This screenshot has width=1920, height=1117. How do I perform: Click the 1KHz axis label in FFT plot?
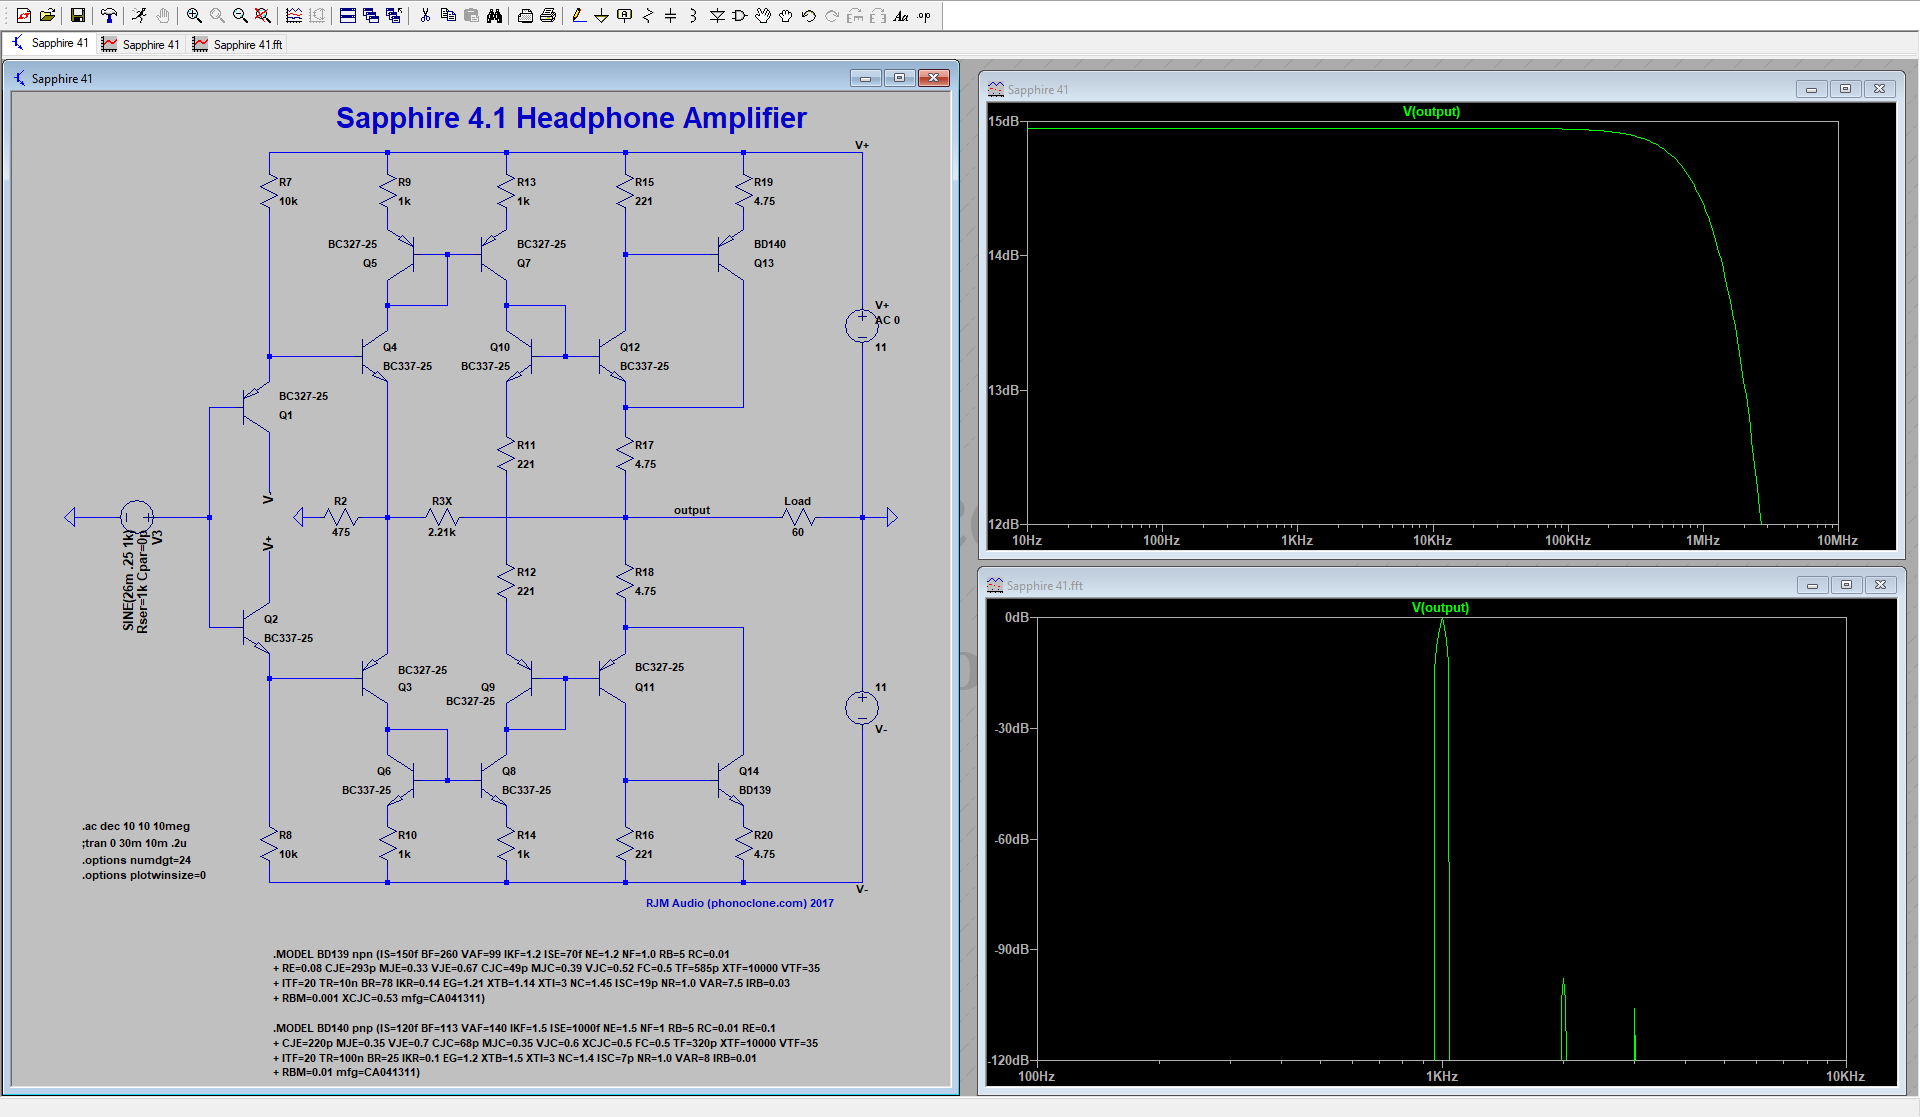pyautogui.click(x=1441, y=1076)
